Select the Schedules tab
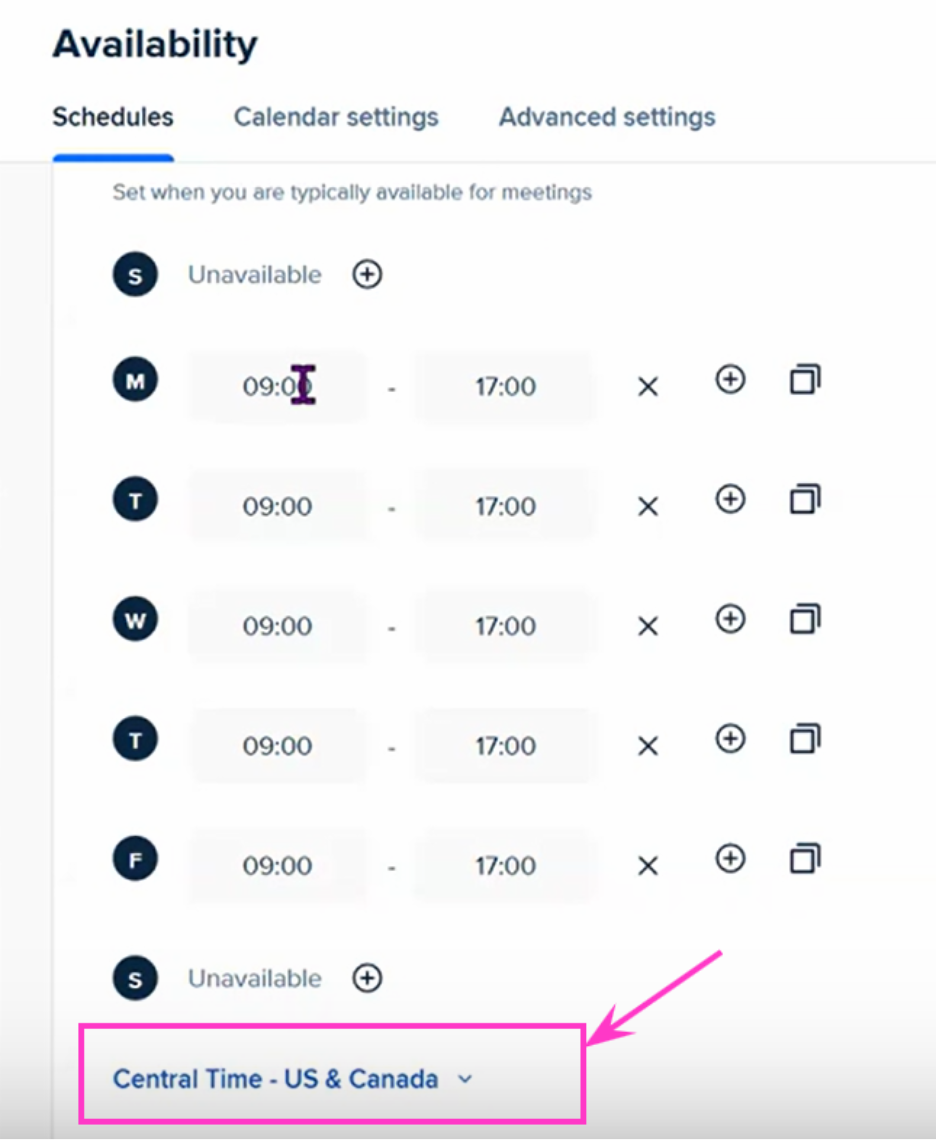The height and width of the screenshot is (1140, 936). (113, 117)
